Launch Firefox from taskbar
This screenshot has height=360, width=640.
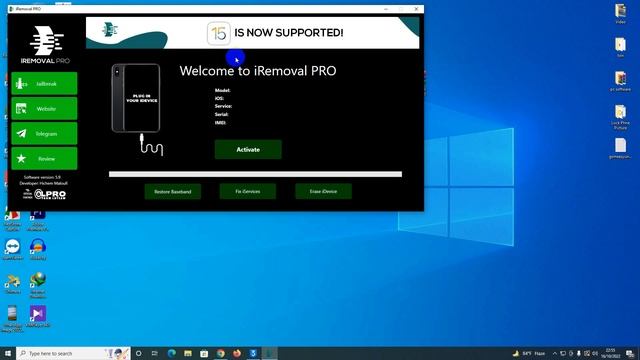[x=237, y=353]
